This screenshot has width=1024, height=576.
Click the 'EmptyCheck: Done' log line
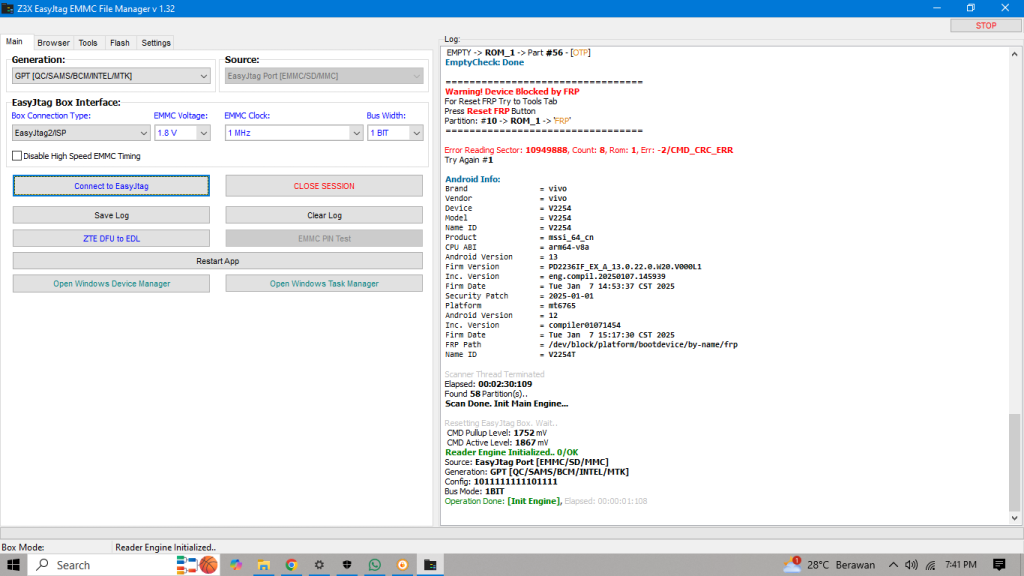point(484,63)
